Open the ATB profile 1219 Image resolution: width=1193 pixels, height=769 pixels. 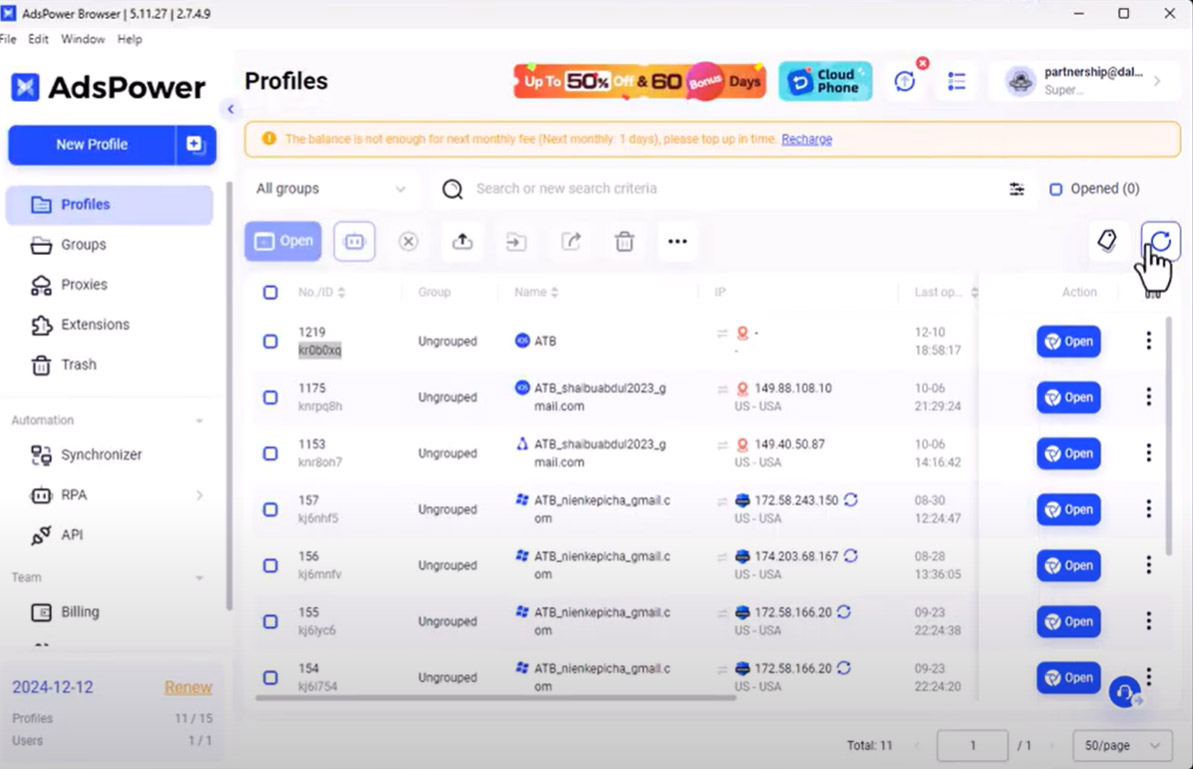pyautogui.click(x=1068, y=342)
